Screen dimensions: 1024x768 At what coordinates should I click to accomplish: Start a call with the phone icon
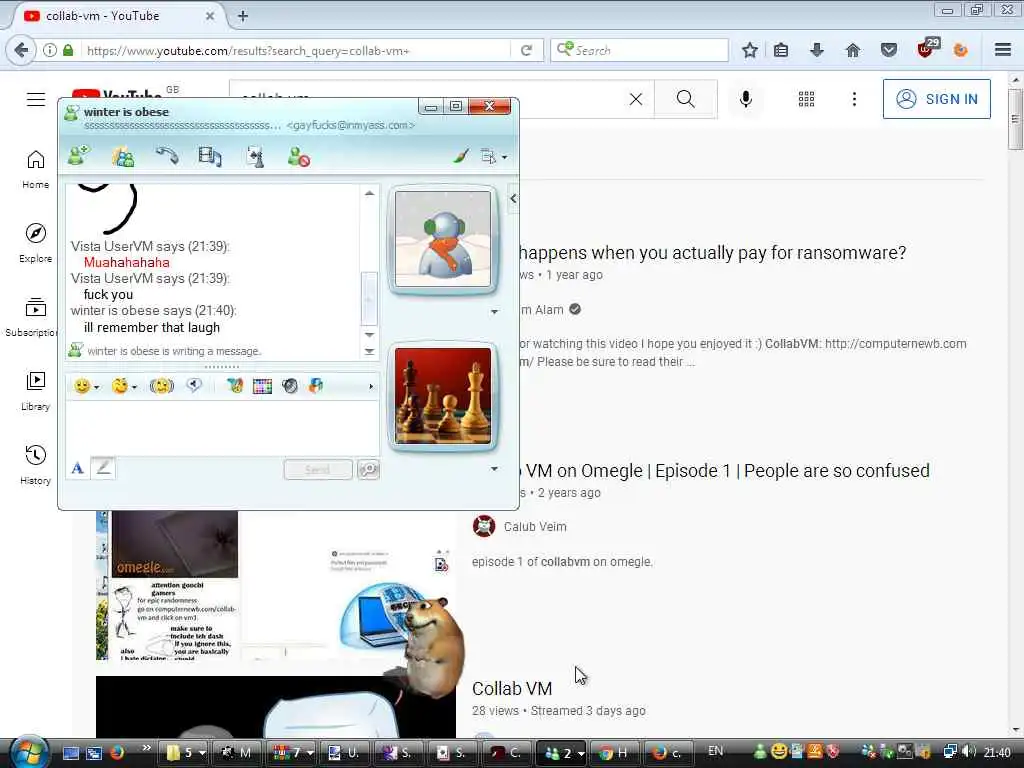click(167, 156)
